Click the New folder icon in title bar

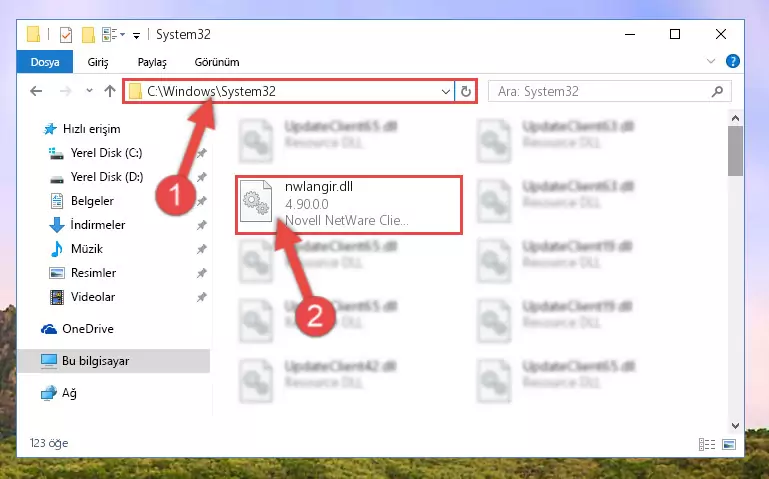(x=88, y=35)
